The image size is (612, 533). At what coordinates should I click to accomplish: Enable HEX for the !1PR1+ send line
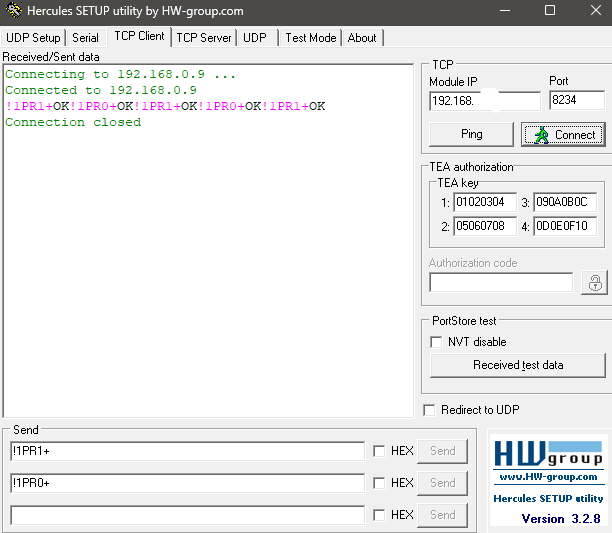(x=379, y=451)
